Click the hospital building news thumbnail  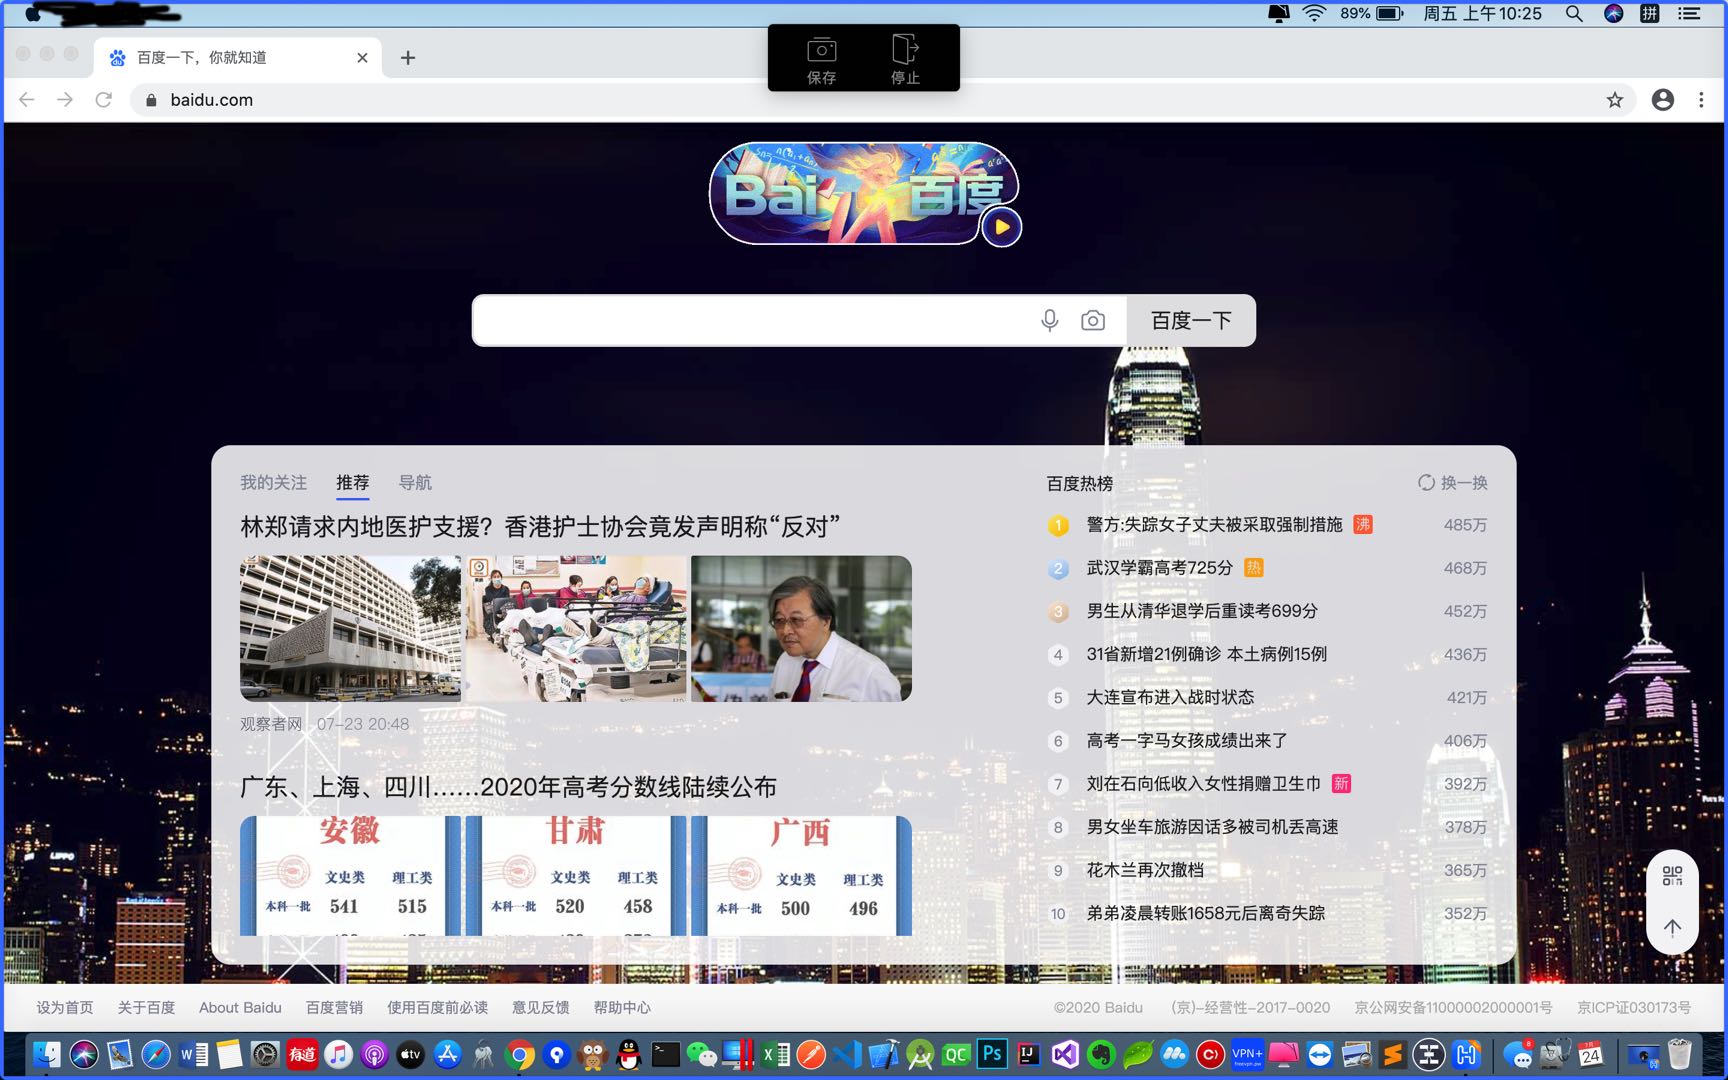tap(350, 628)
